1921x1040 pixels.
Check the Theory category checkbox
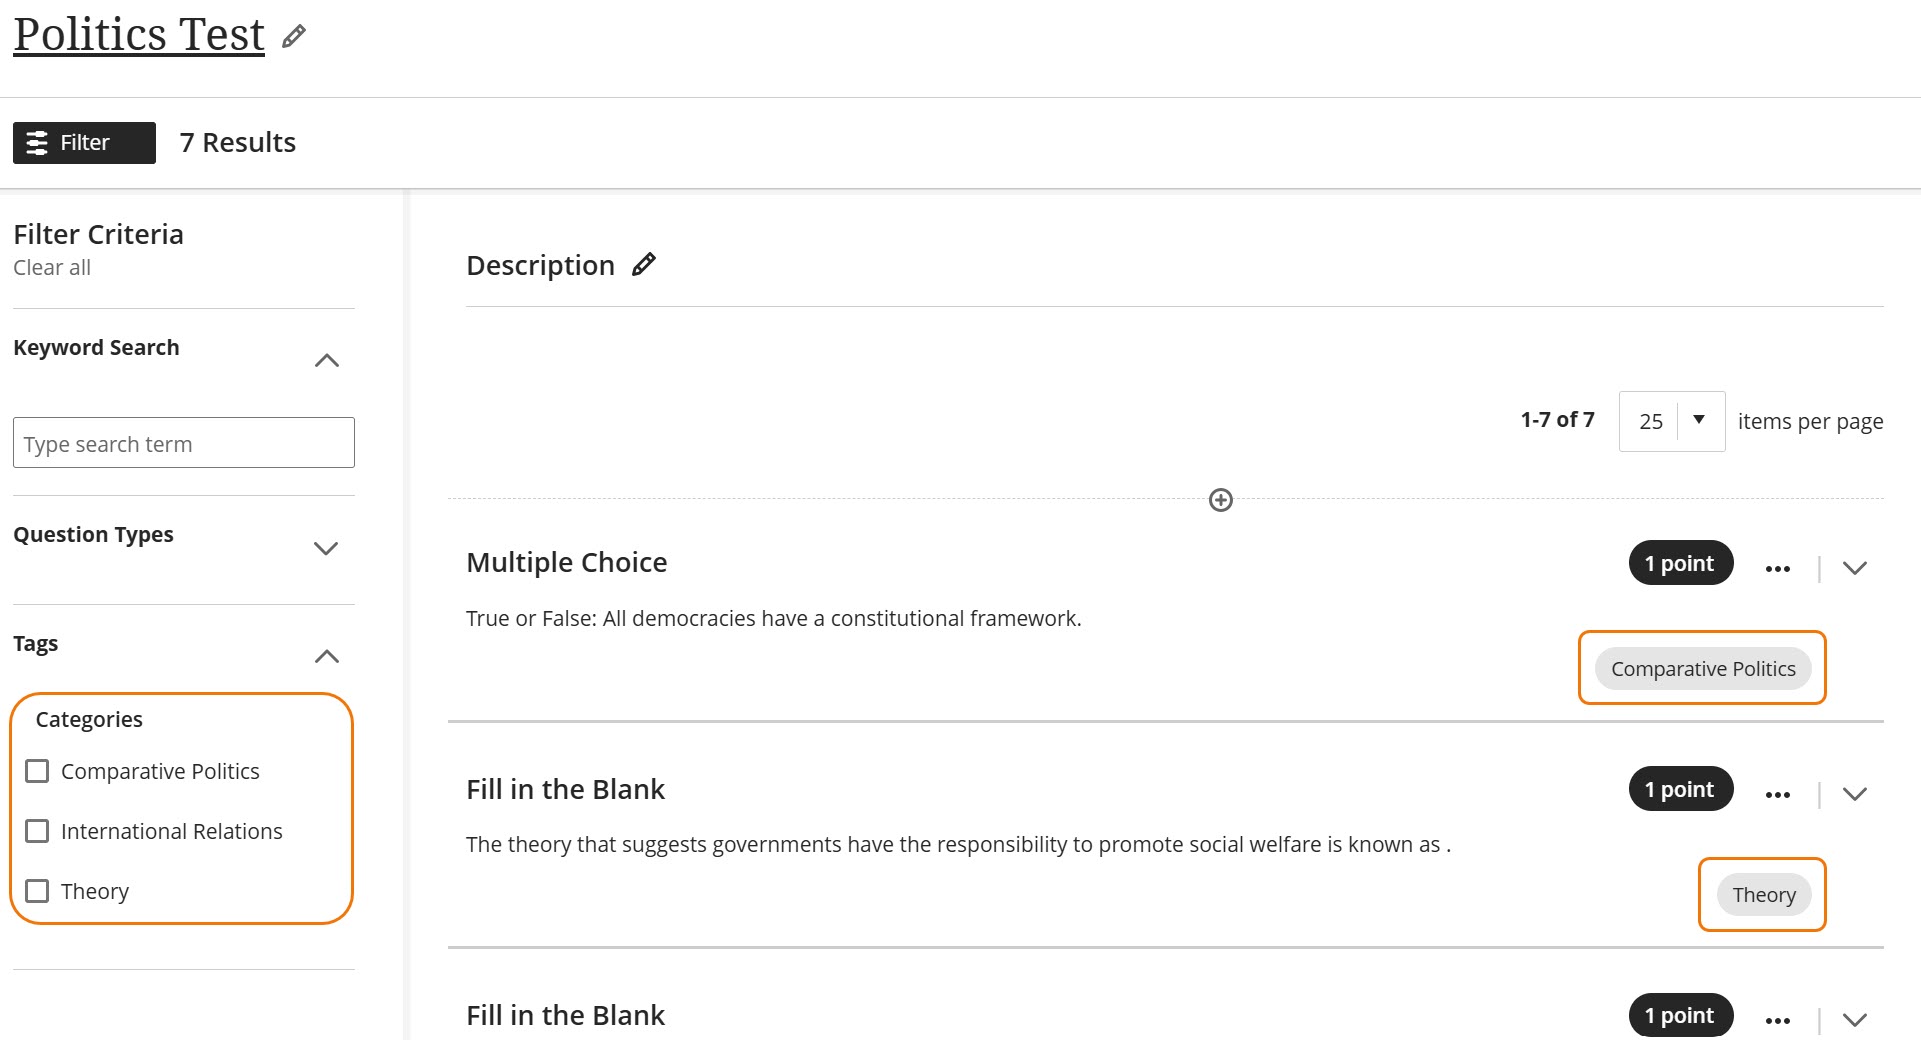click(x=38, y=890)
